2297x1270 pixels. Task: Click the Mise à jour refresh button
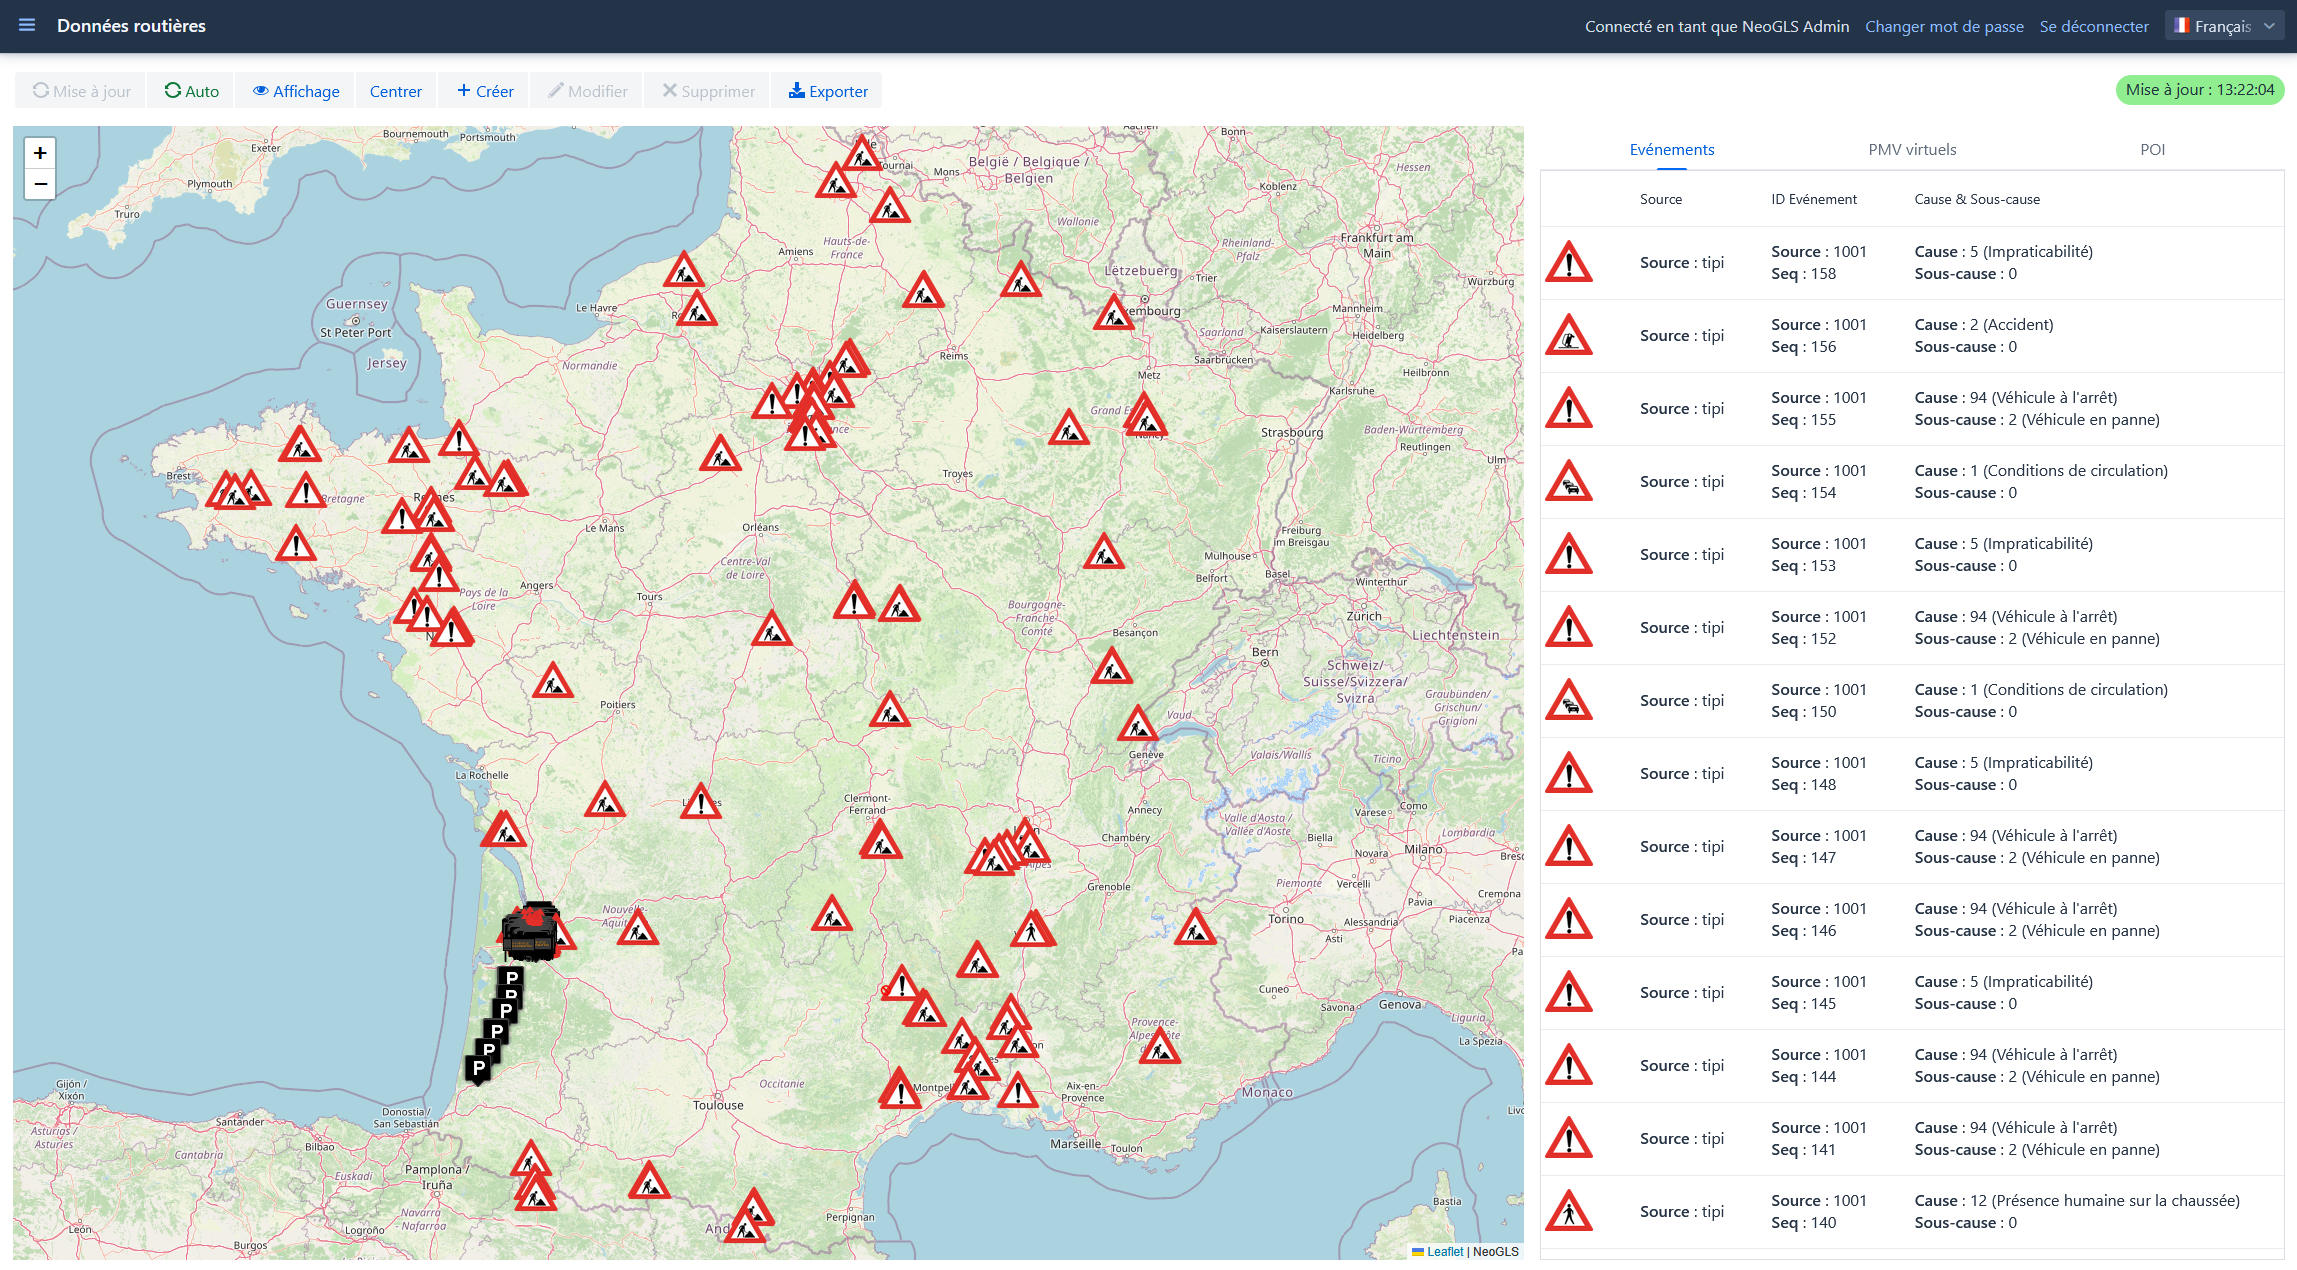click(x=81, y=91)
